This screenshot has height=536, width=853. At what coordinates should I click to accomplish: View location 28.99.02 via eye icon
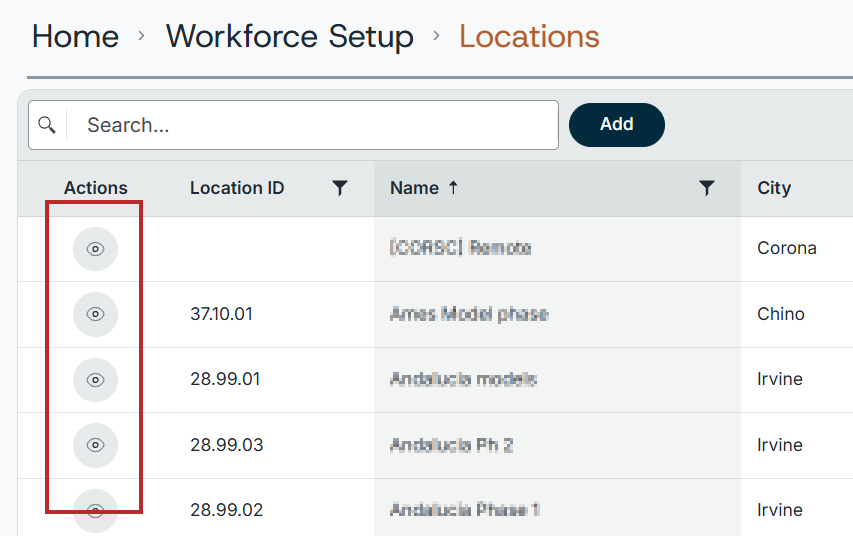(95, 511)
